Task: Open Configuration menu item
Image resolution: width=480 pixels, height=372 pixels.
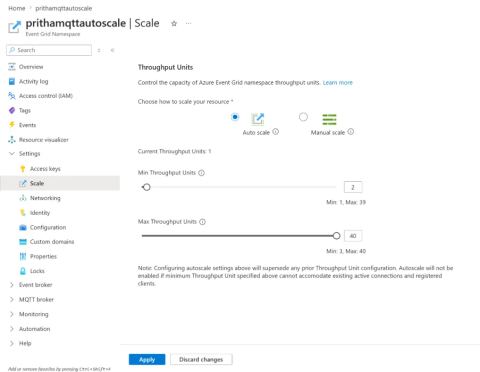Action: [48, 227]
